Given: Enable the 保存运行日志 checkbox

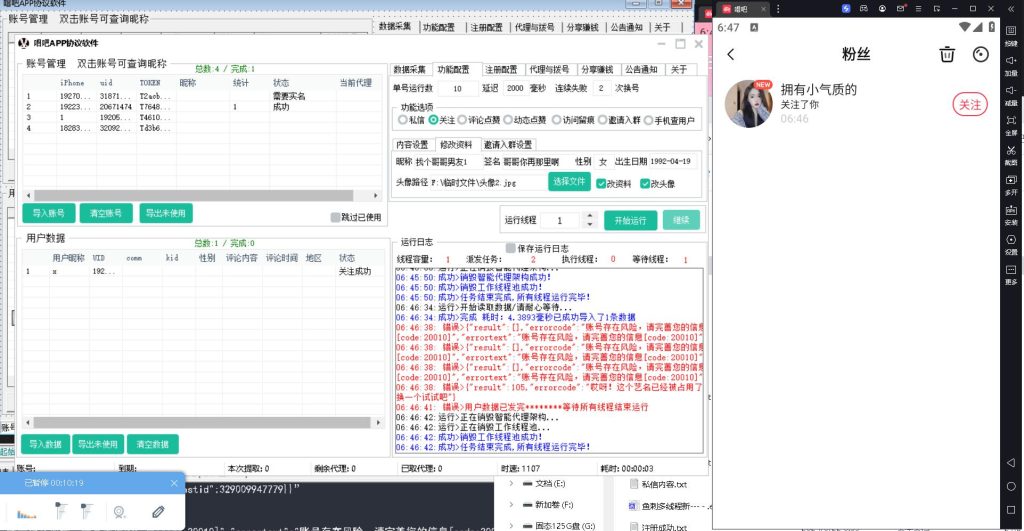Looking at the screenshot, I should coord(511,248).
